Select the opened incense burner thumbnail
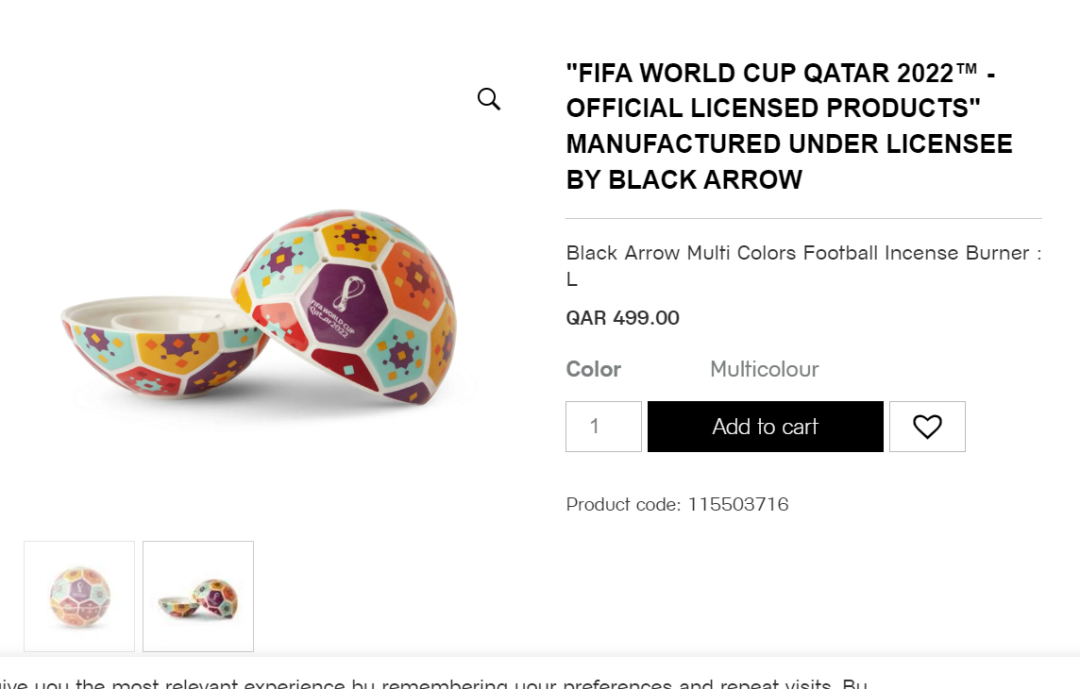 point(198,596)
